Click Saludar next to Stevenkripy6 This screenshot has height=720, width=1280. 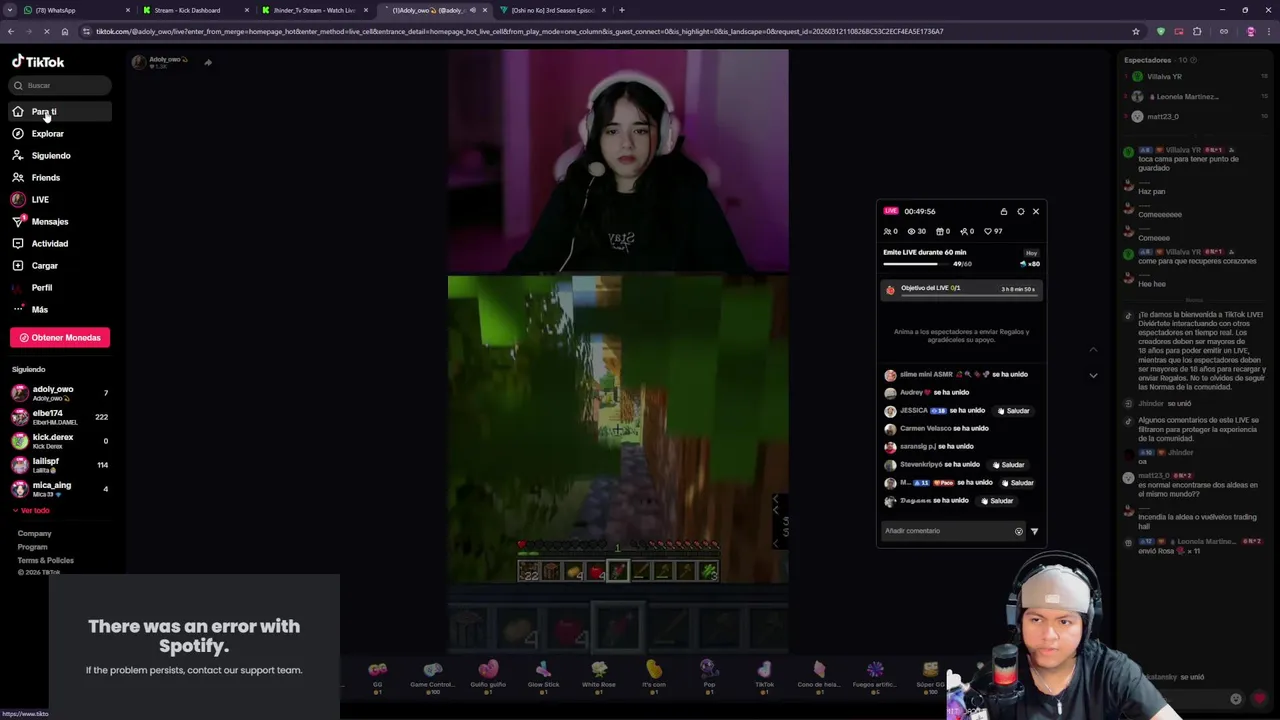click(x=1008, y=465)
